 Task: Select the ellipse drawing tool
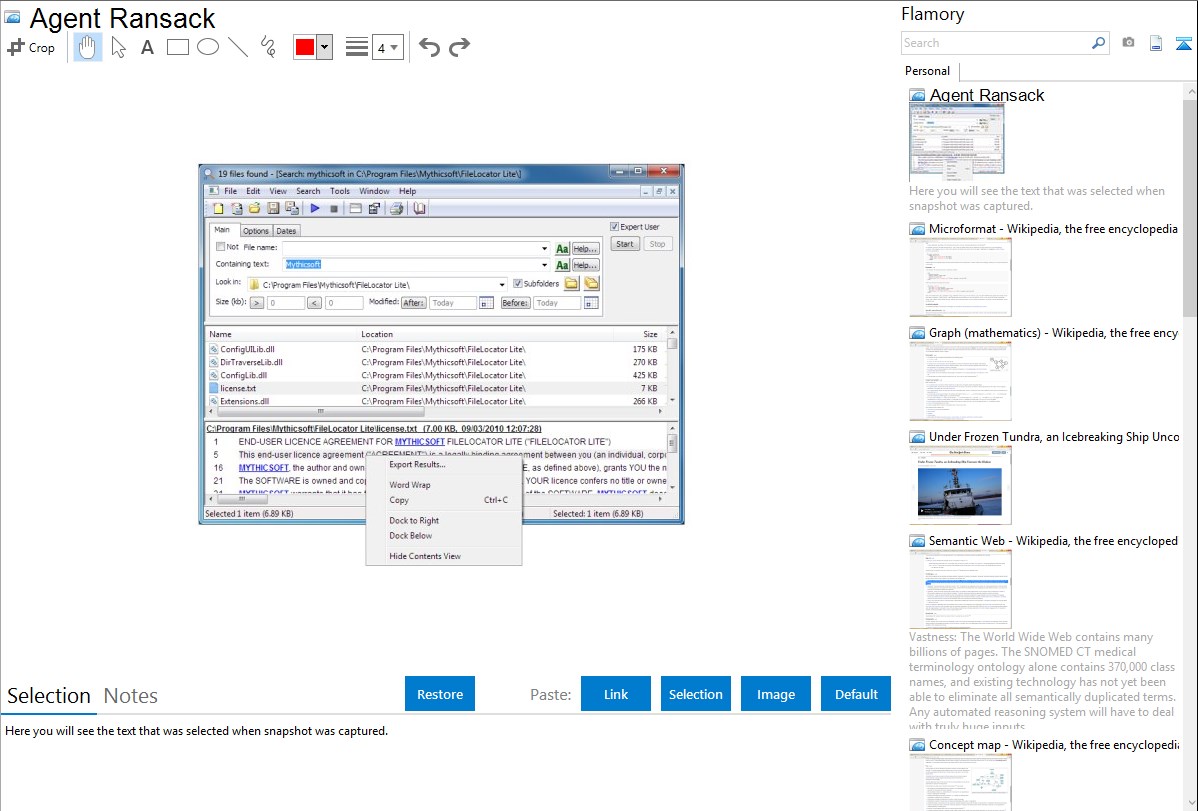click(x=208, y=47)
